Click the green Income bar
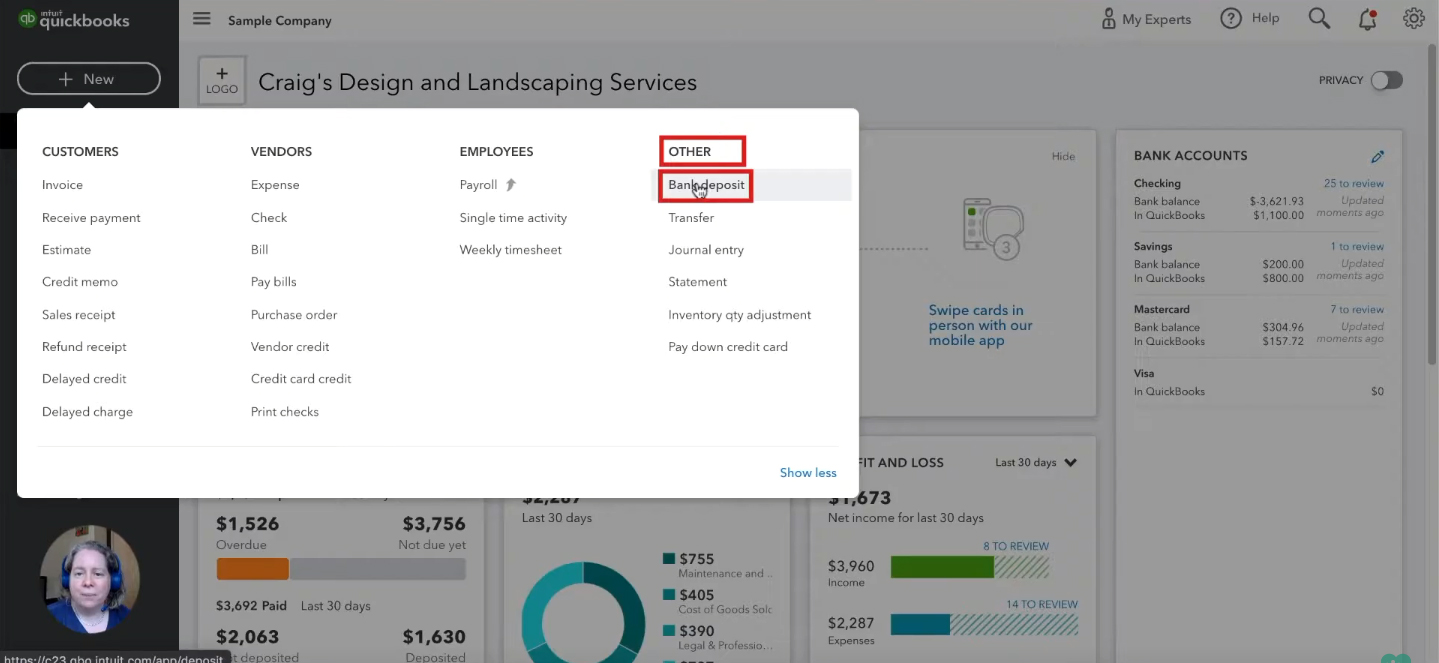1439x663 pixels. pos(942,567)
